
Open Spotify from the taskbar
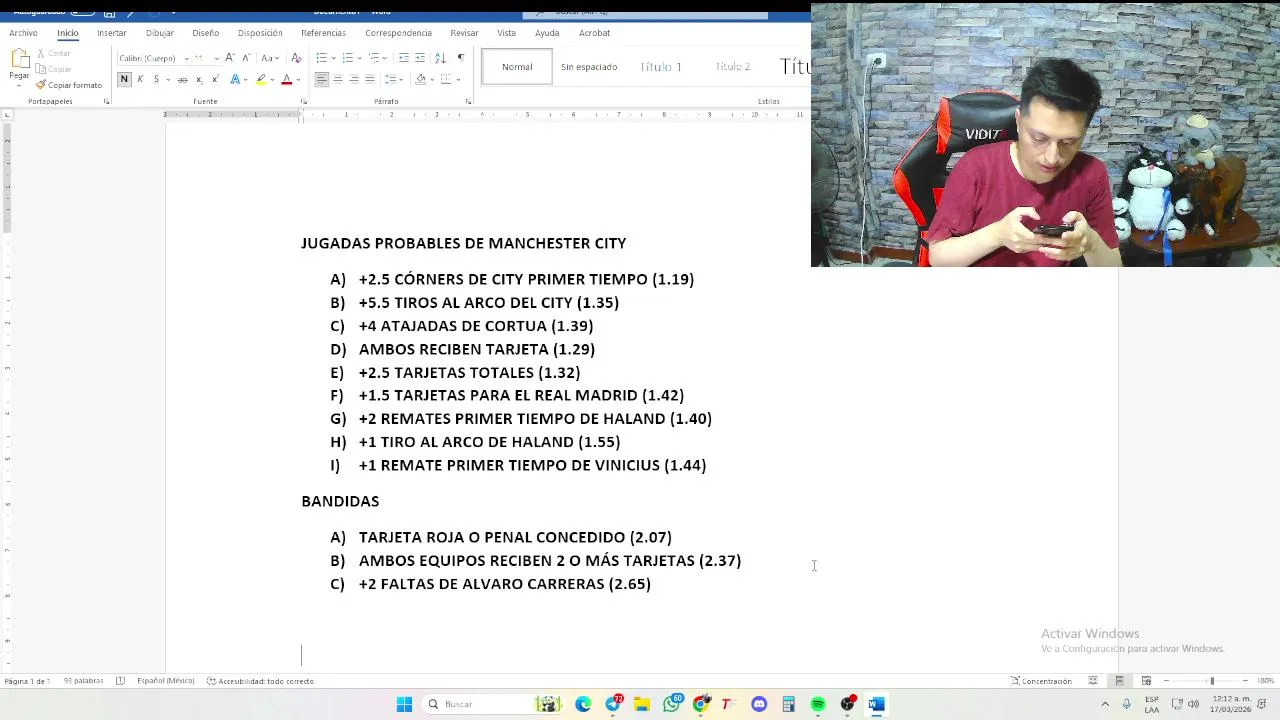click(818, 704)
